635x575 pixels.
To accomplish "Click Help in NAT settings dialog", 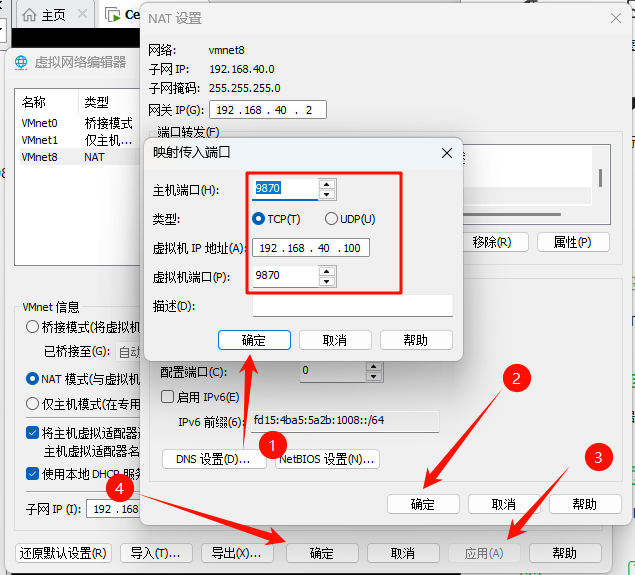I will [x=585, y=504].
